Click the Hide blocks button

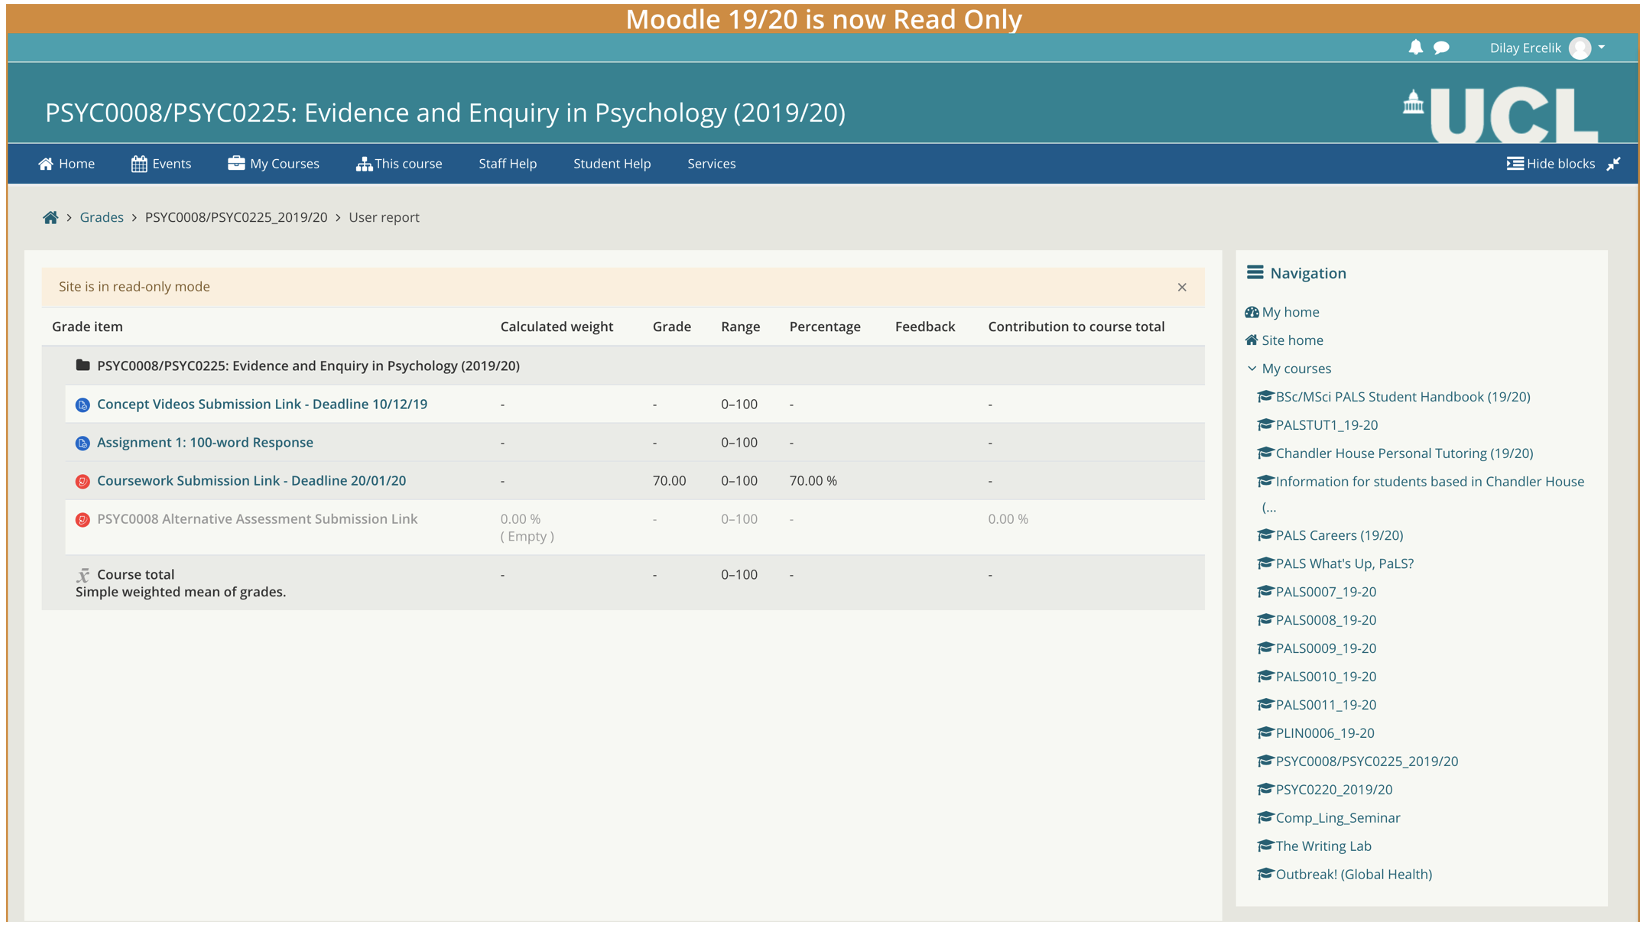(1551, 164)
